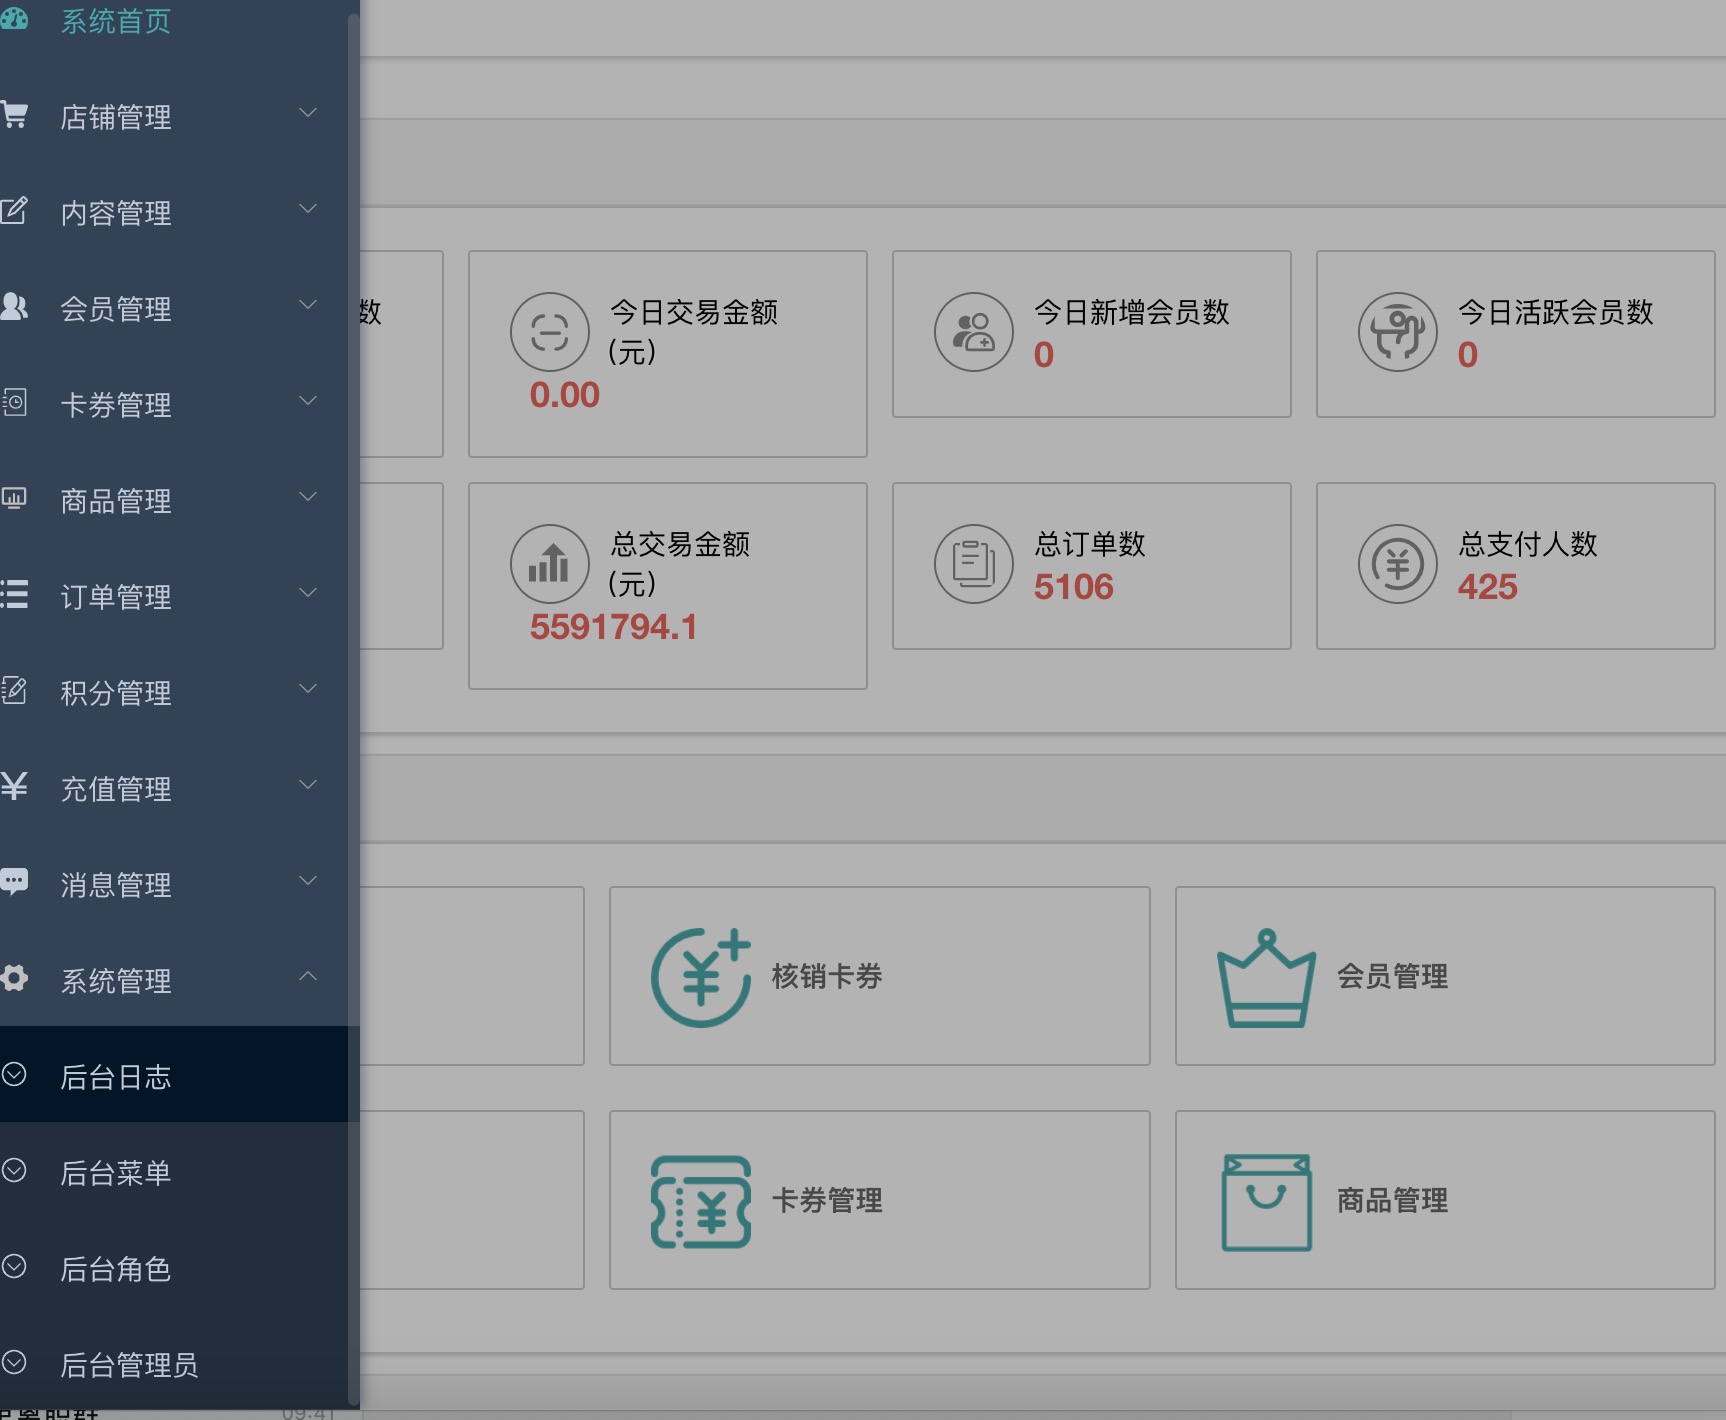The width and height of the screenshot is (1726, 1420).
Task: Click the gear icon beside 系统管理
Action: pyautogui.click(x=14, y=977)
